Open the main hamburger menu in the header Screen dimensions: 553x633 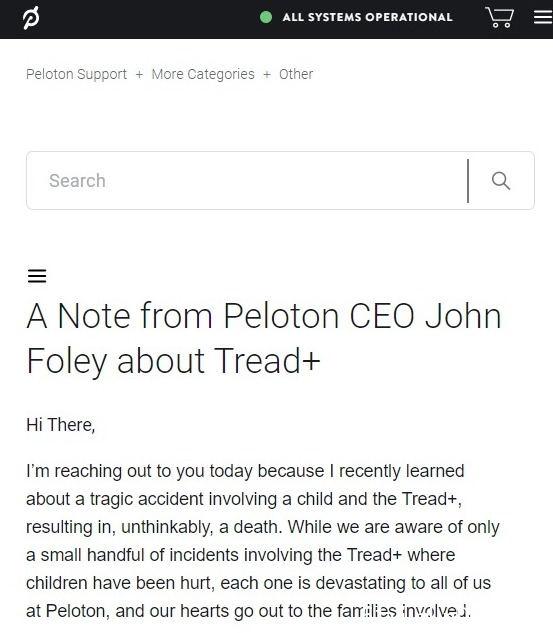(543, 17)
